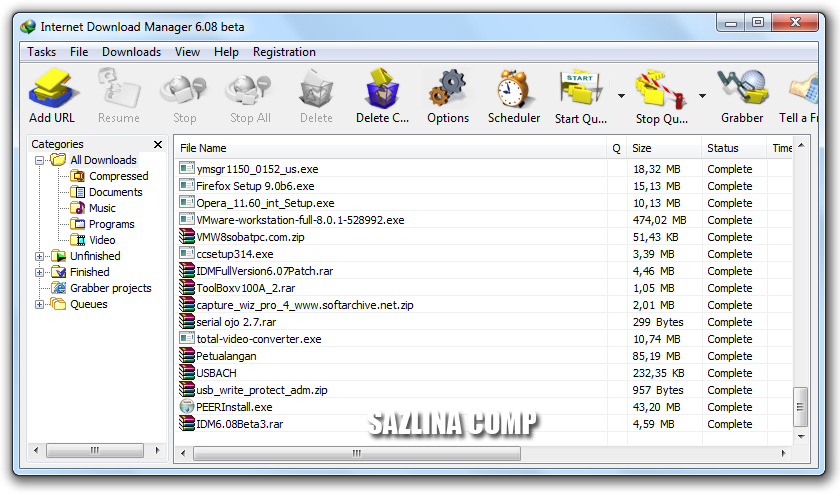The image size is (840, 496).
Task: Click the IDM6.08Beta3.rar archive icon
Action: [187, 424]
